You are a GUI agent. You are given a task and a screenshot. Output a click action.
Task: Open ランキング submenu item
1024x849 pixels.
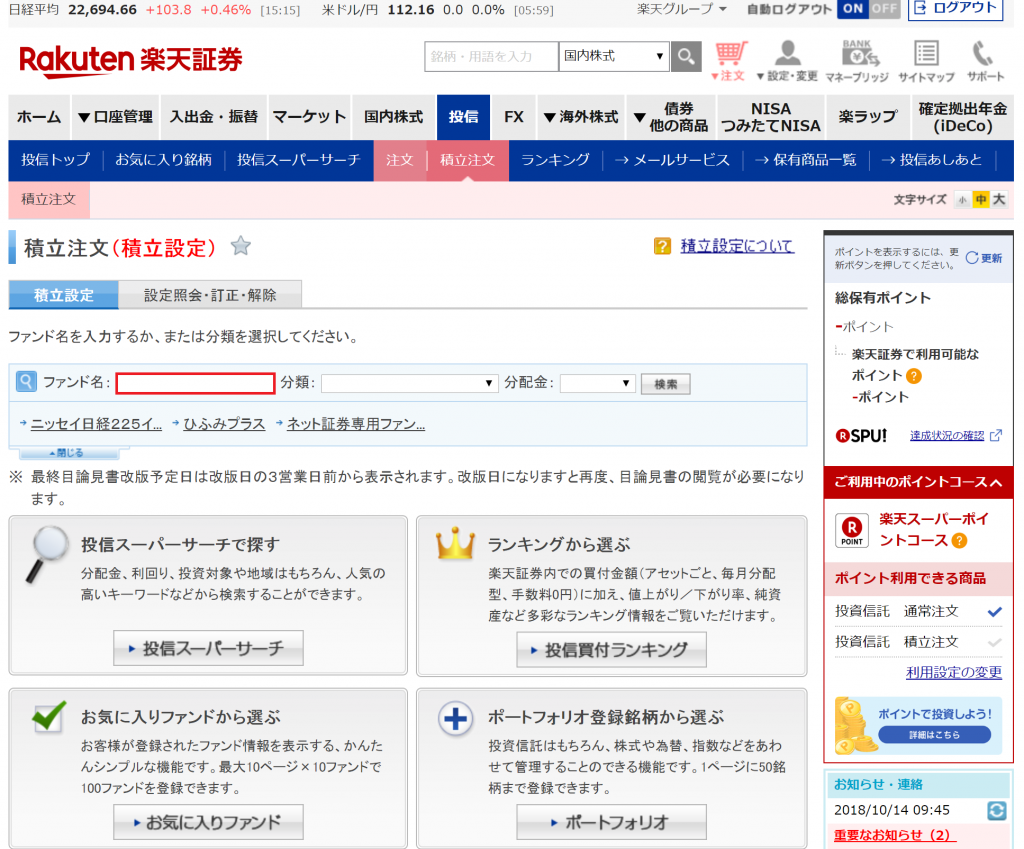click(x=555, y=160)
